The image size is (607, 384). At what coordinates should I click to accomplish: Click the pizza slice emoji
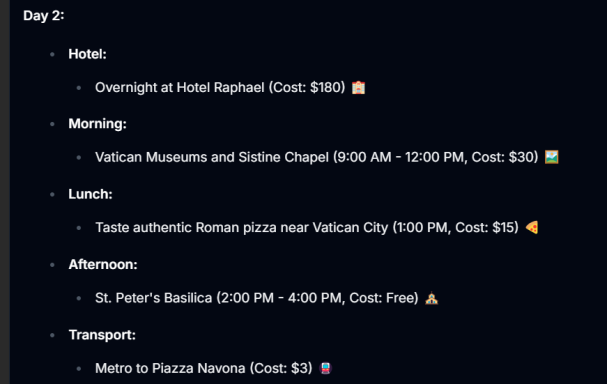pyautogui.click(x=532, y=228)
